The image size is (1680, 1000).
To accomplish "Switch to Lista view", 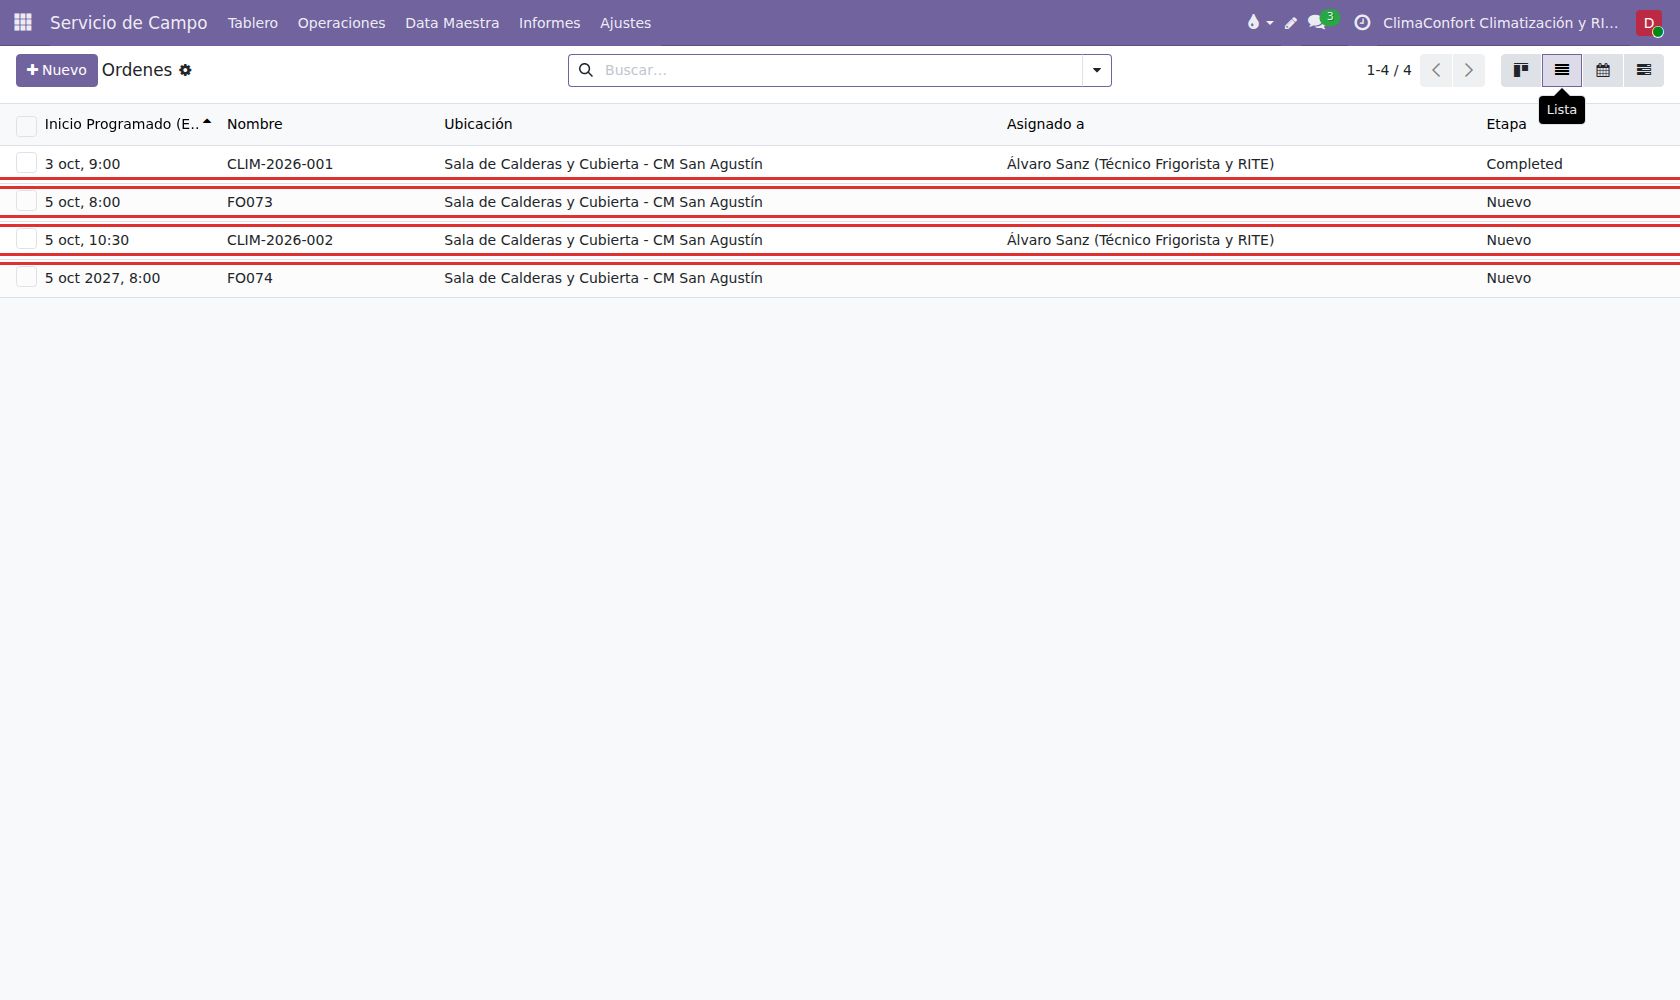I will click(1562, 70).
